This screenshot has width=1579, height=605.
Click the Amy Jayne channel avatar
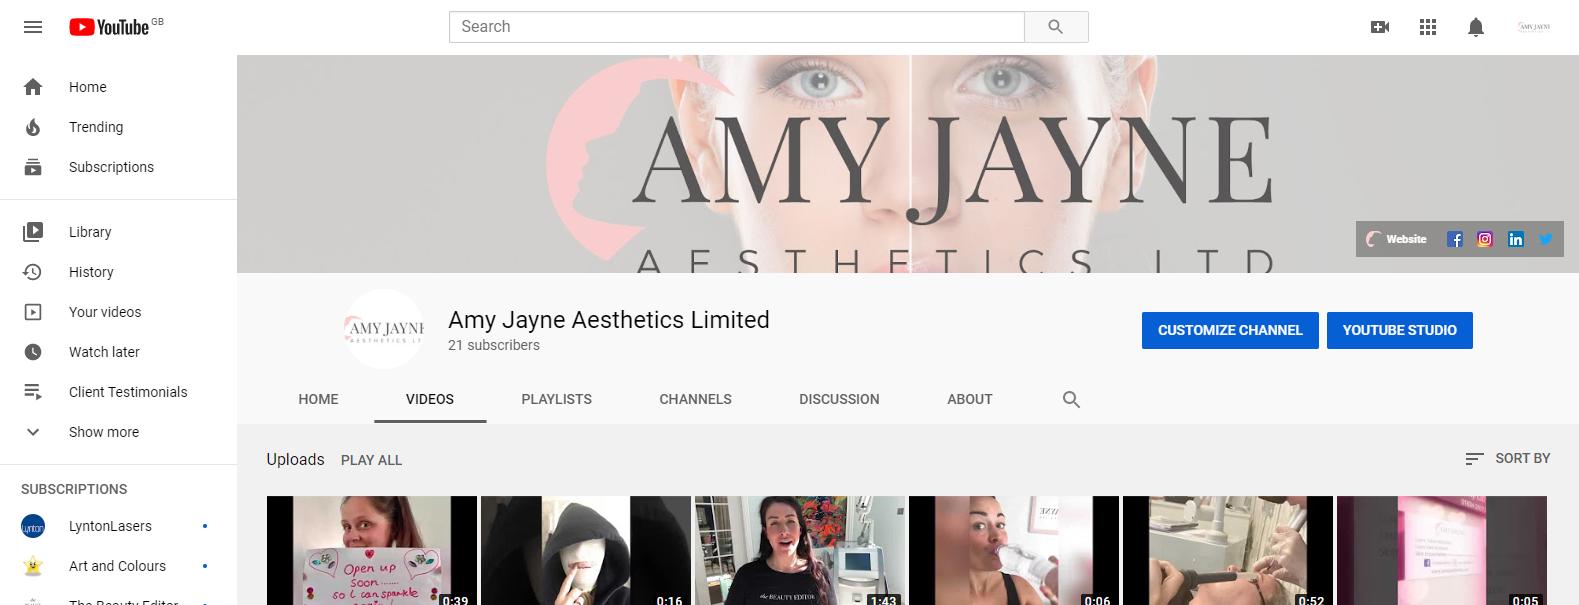pos(384,329)
